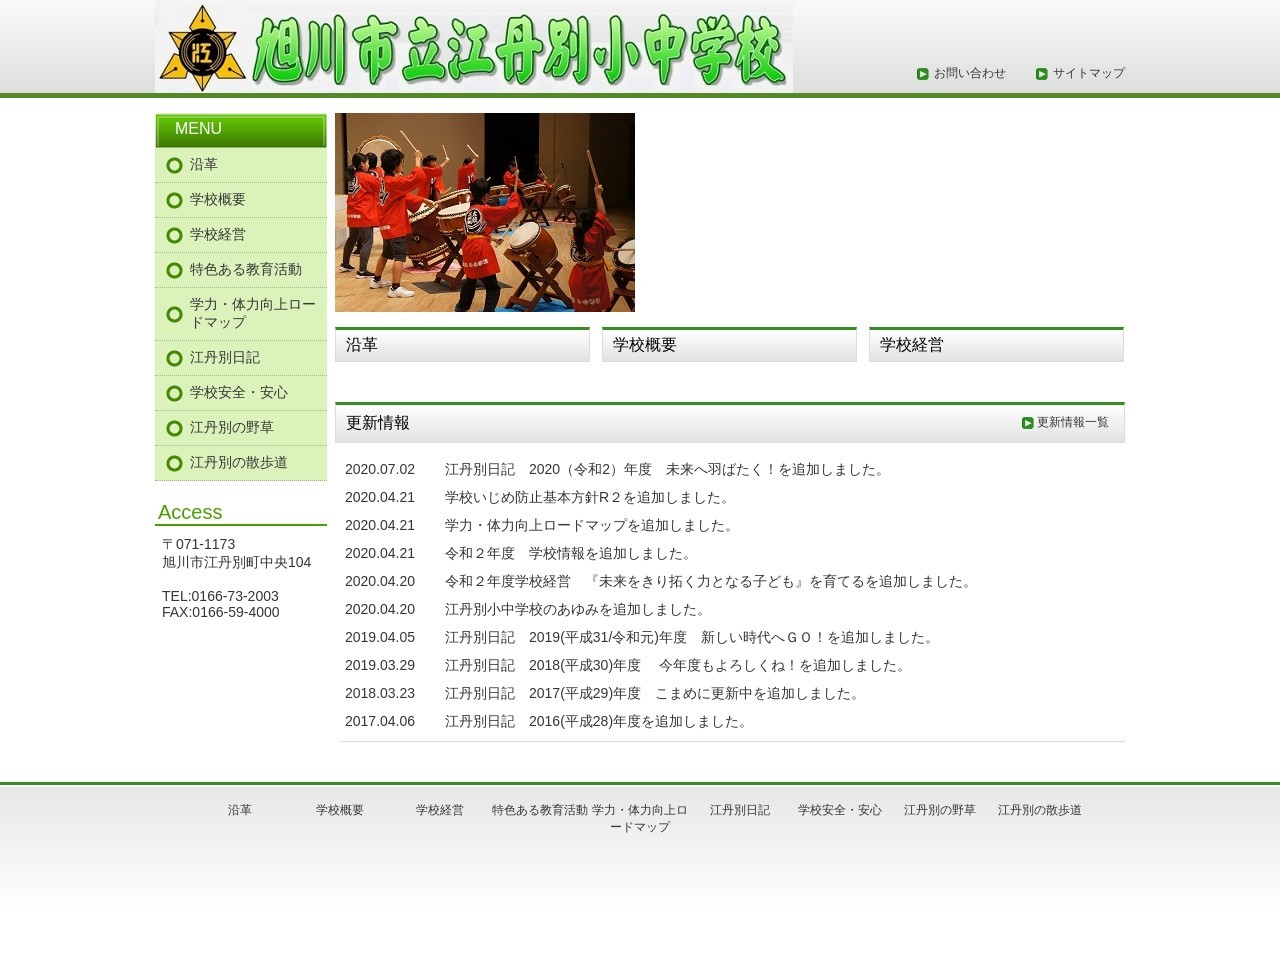
Task: Click the circle bullet next to 江丹別の野草 in sidebar
Action: [174, 428]
